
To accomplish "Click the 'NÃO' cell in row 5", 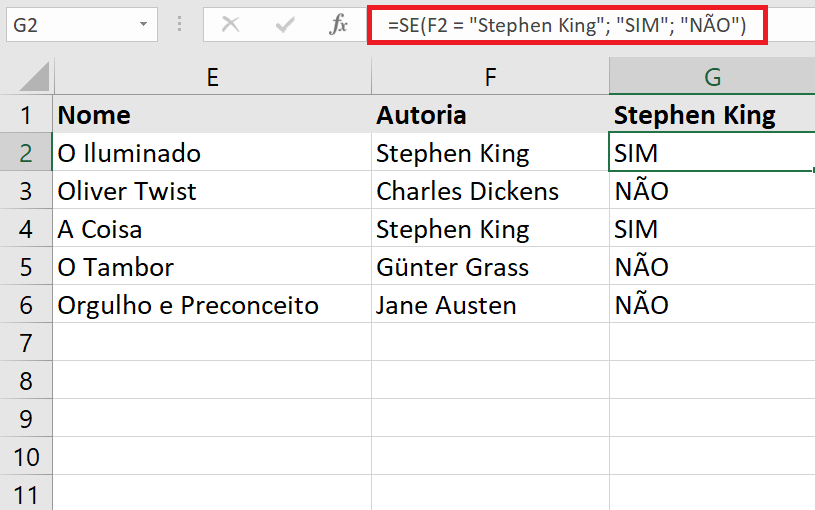I will (712, 266).
